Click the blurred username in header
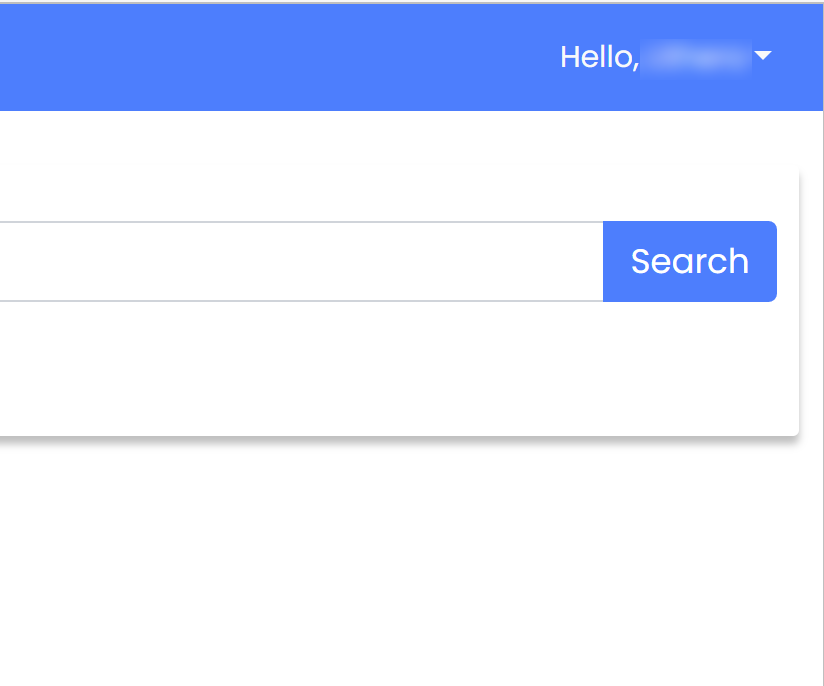Viewport: 824px width, 686px height. tap(696, 57)
